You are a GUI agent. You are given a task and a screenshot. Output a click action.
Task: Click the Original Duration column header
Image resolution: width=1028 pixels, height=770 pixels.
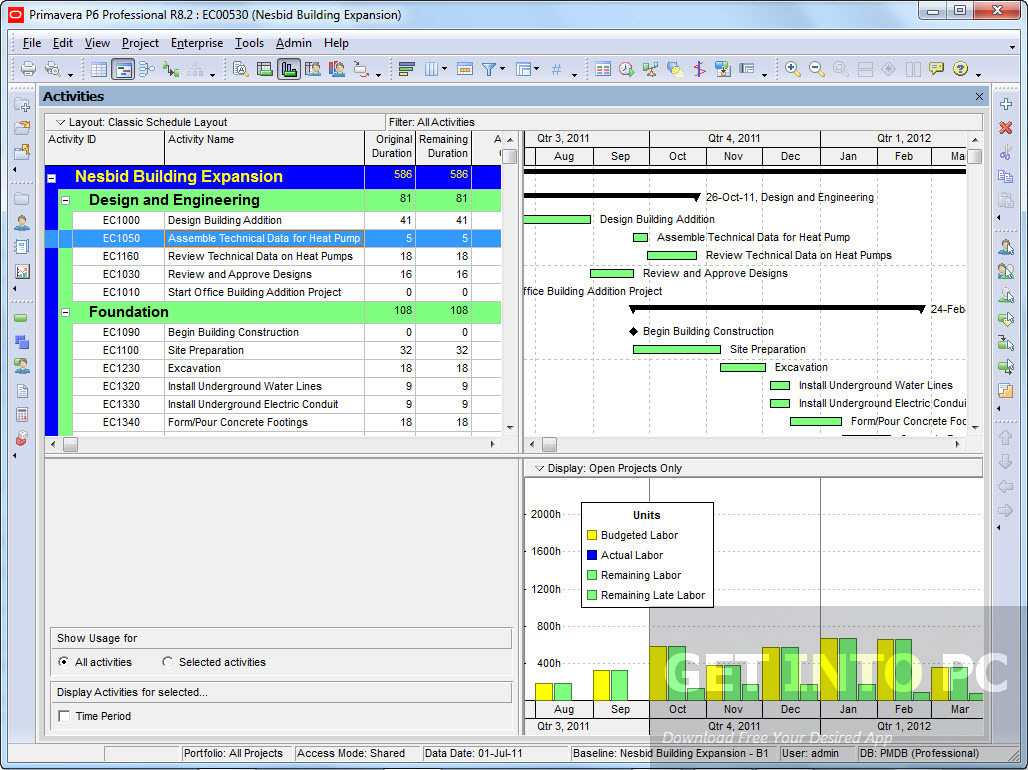click(x=390, y=147)
